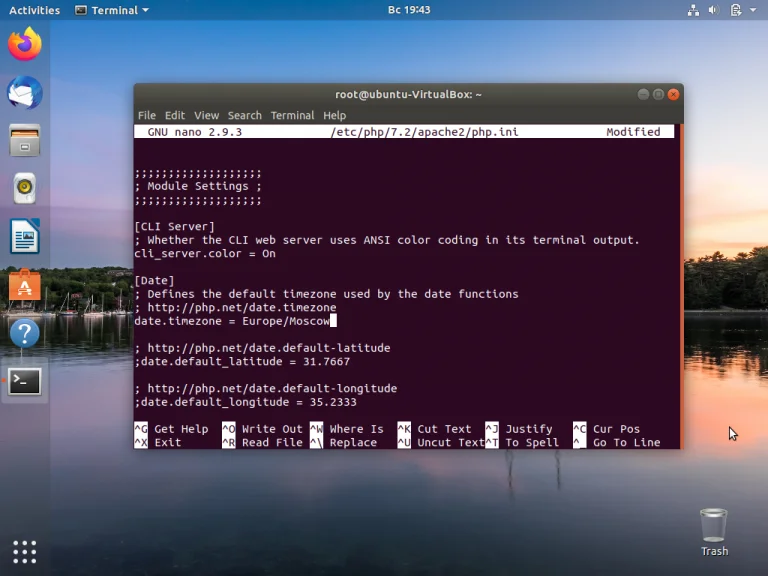Launch LibreOffice Writer from the dock
Viewport: 768px width, 576px height.
point(25,237)
